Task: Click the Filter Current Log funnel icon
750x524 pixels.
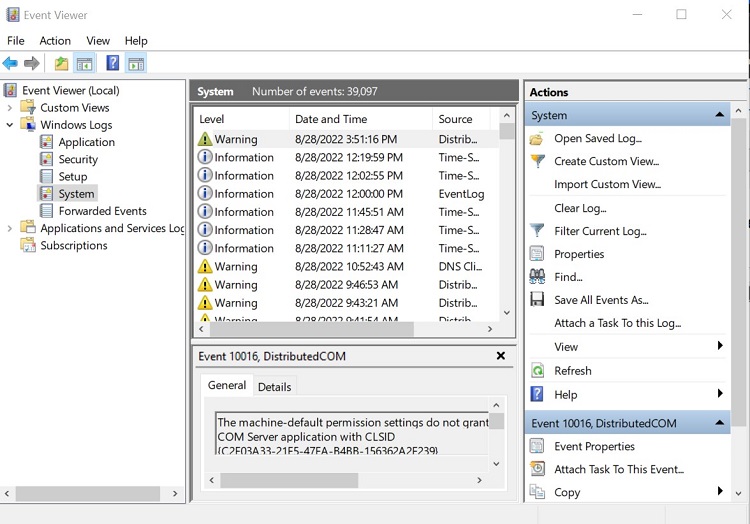Action: pyautogui.click(x=537, y=231)
